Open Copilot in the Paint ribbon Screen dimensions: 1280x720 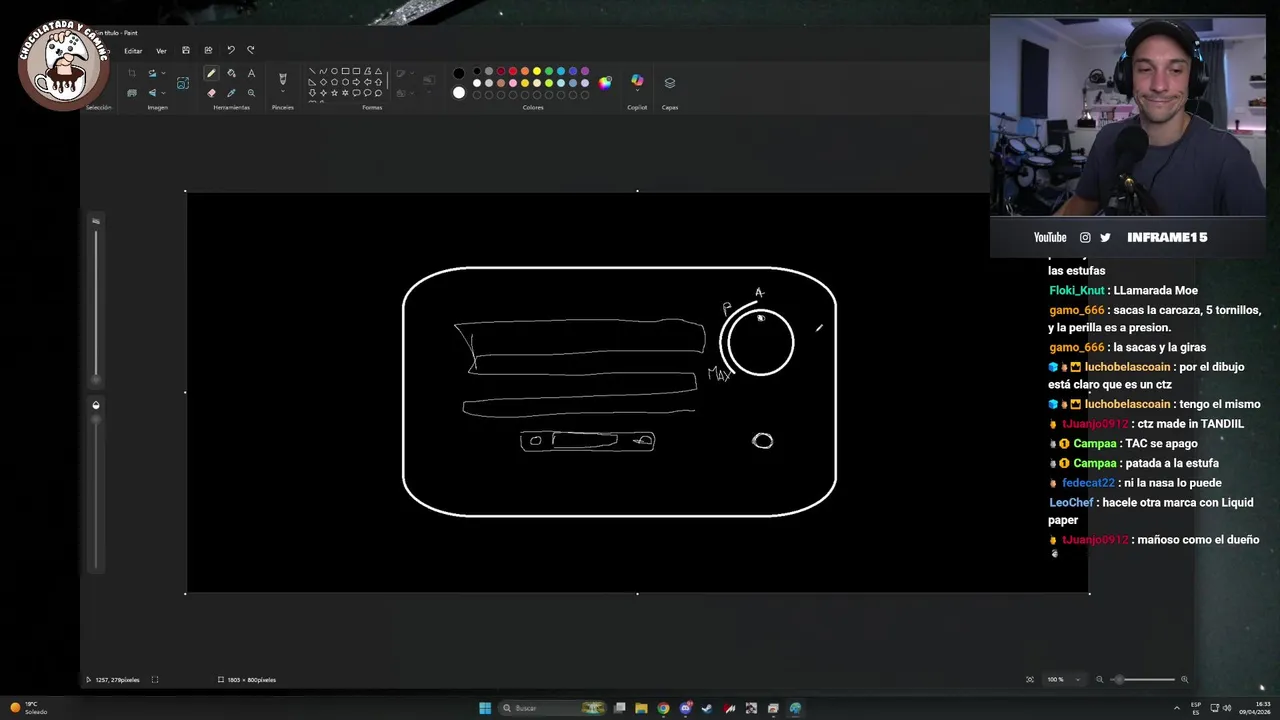click(637, 80)
